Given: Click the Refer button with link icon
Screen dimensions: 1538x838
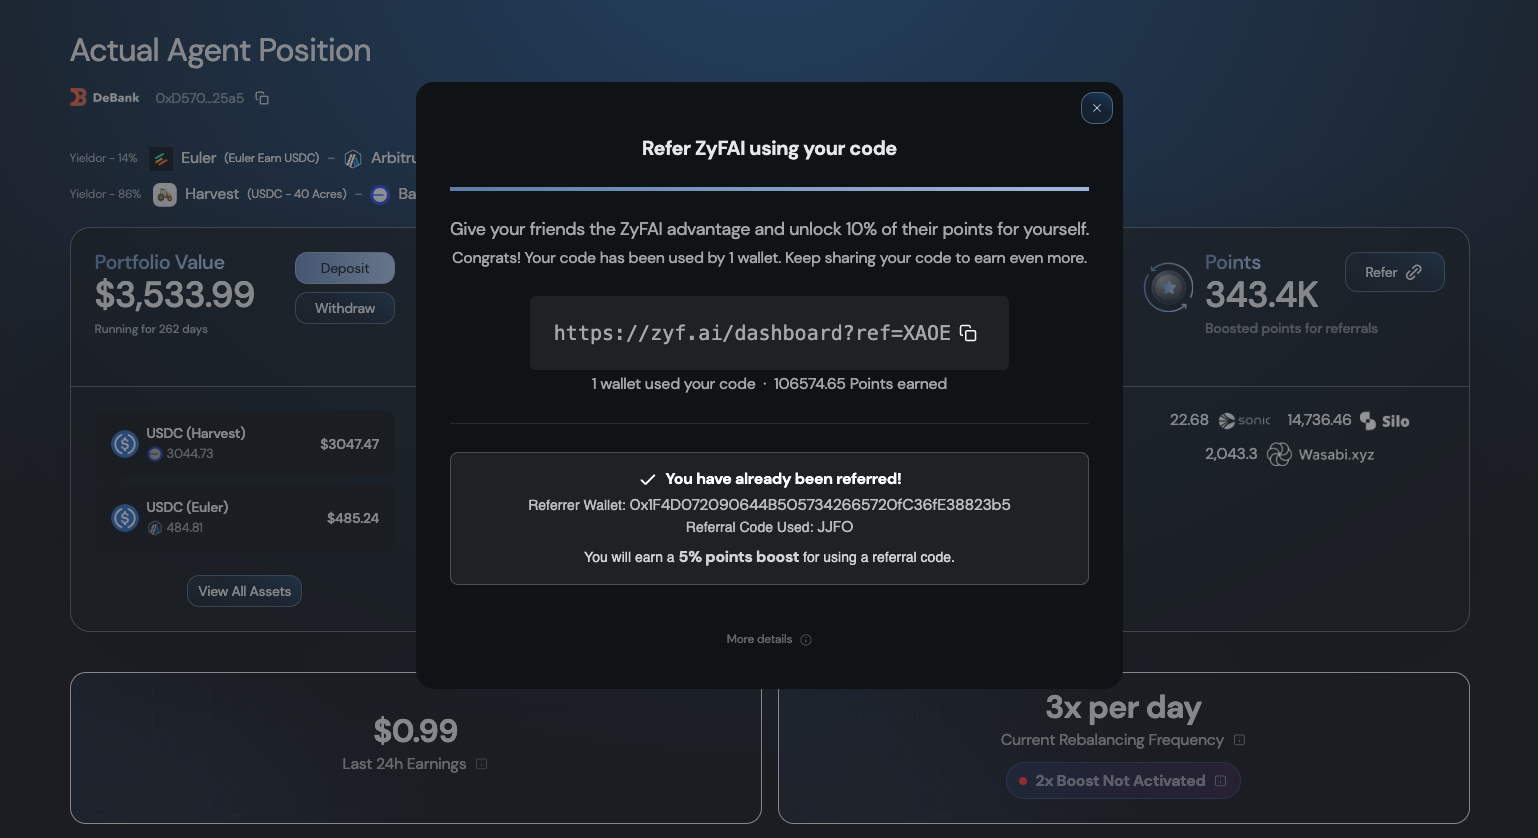Looking at the screenshot, I should tap(1393, 272).
